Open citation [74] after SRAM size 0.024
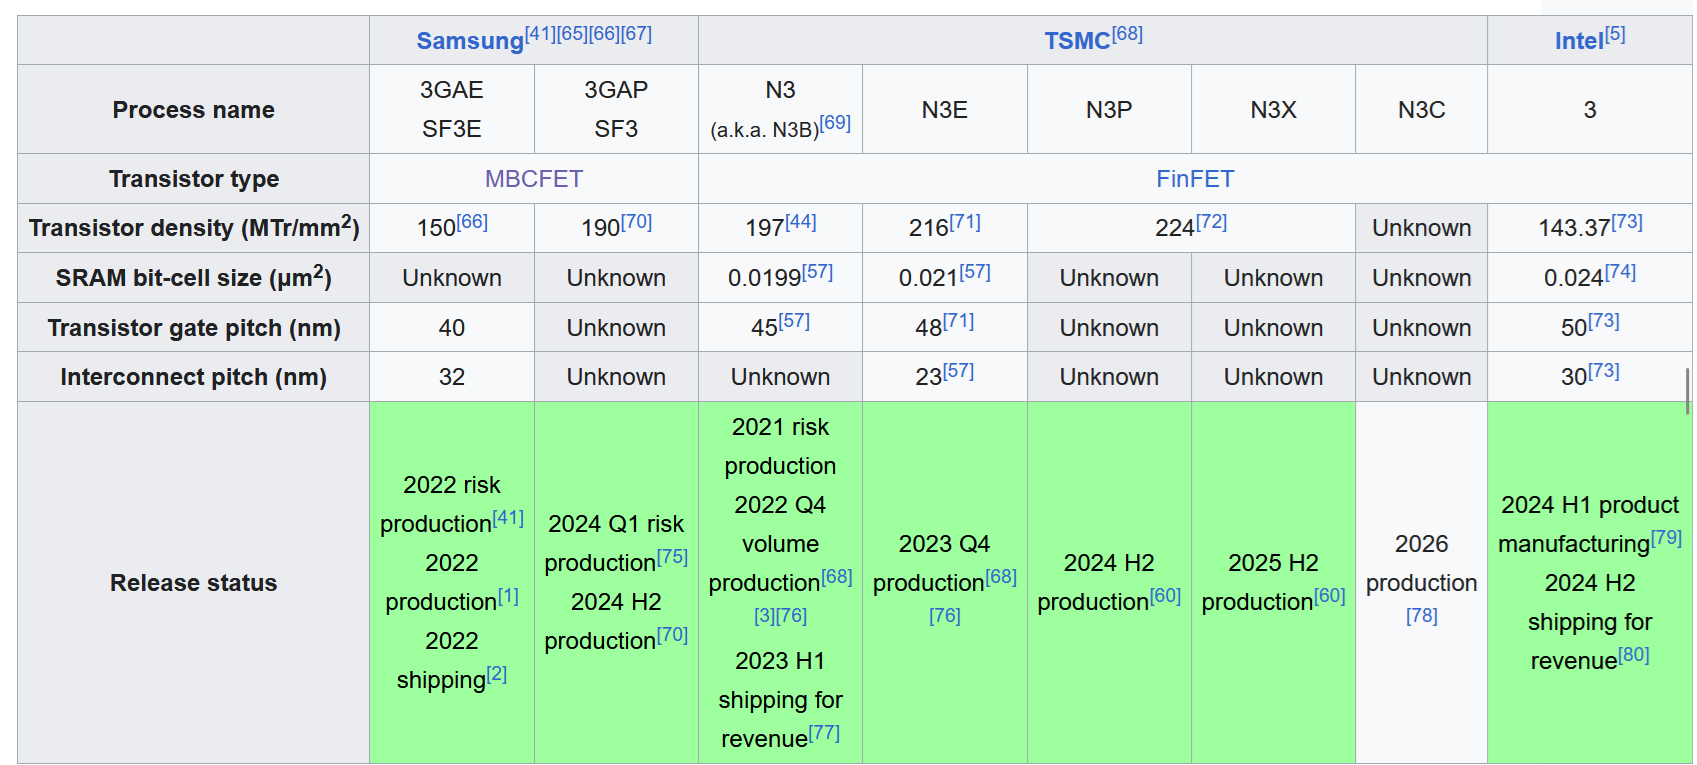 pos(1620,271)
